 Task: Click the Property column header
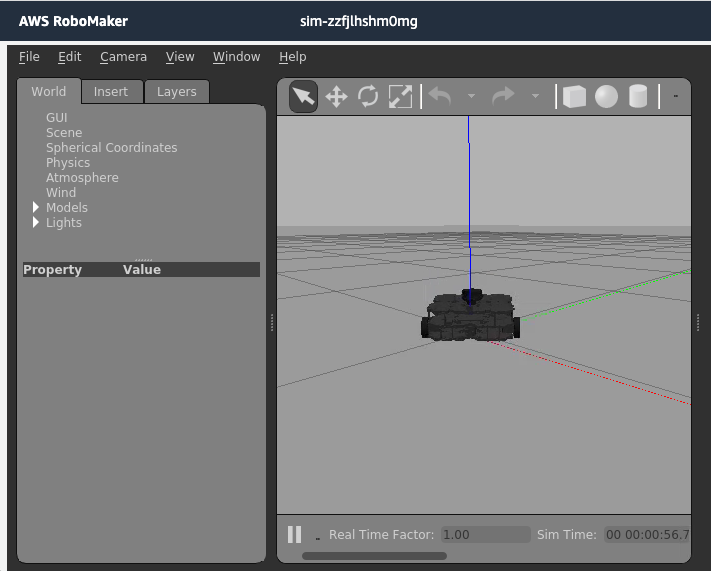point(53,269)
